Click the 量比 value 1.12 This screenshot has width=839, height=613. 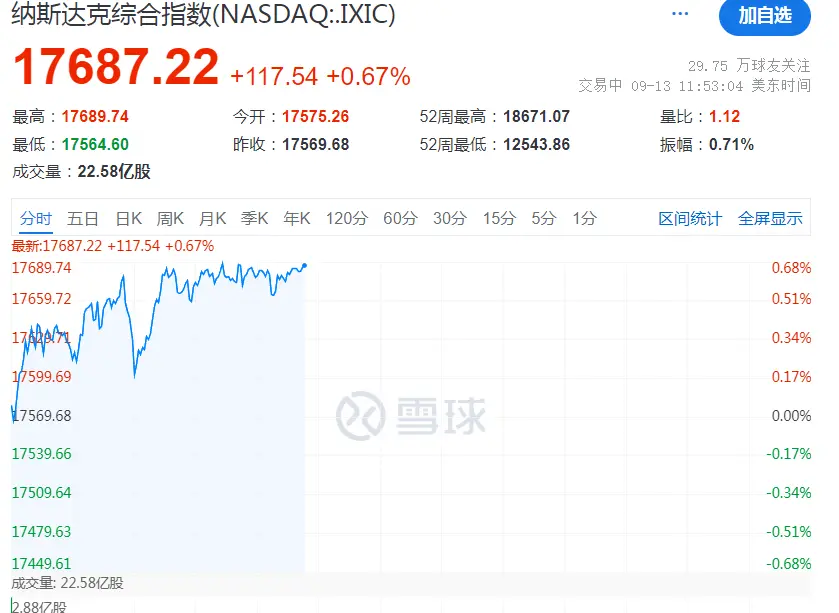click(724, 117)
